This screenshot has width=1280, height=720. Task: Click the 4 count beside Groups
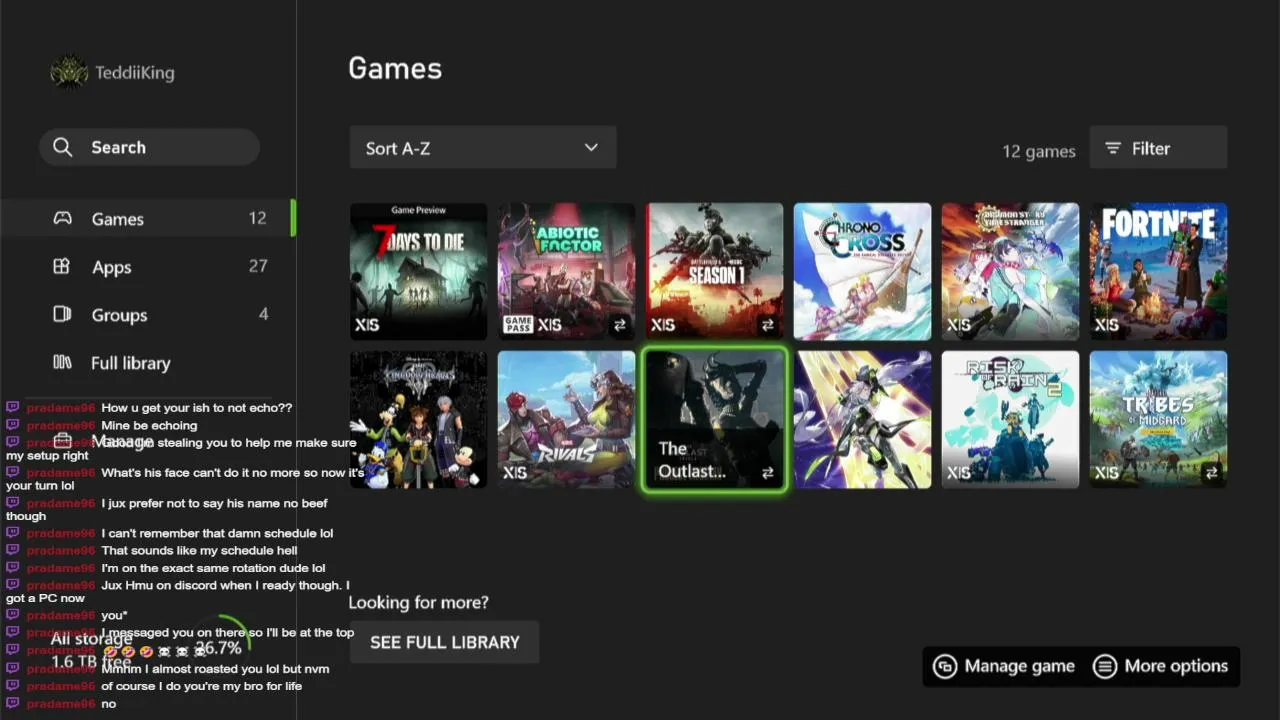[x=263, y=314]
